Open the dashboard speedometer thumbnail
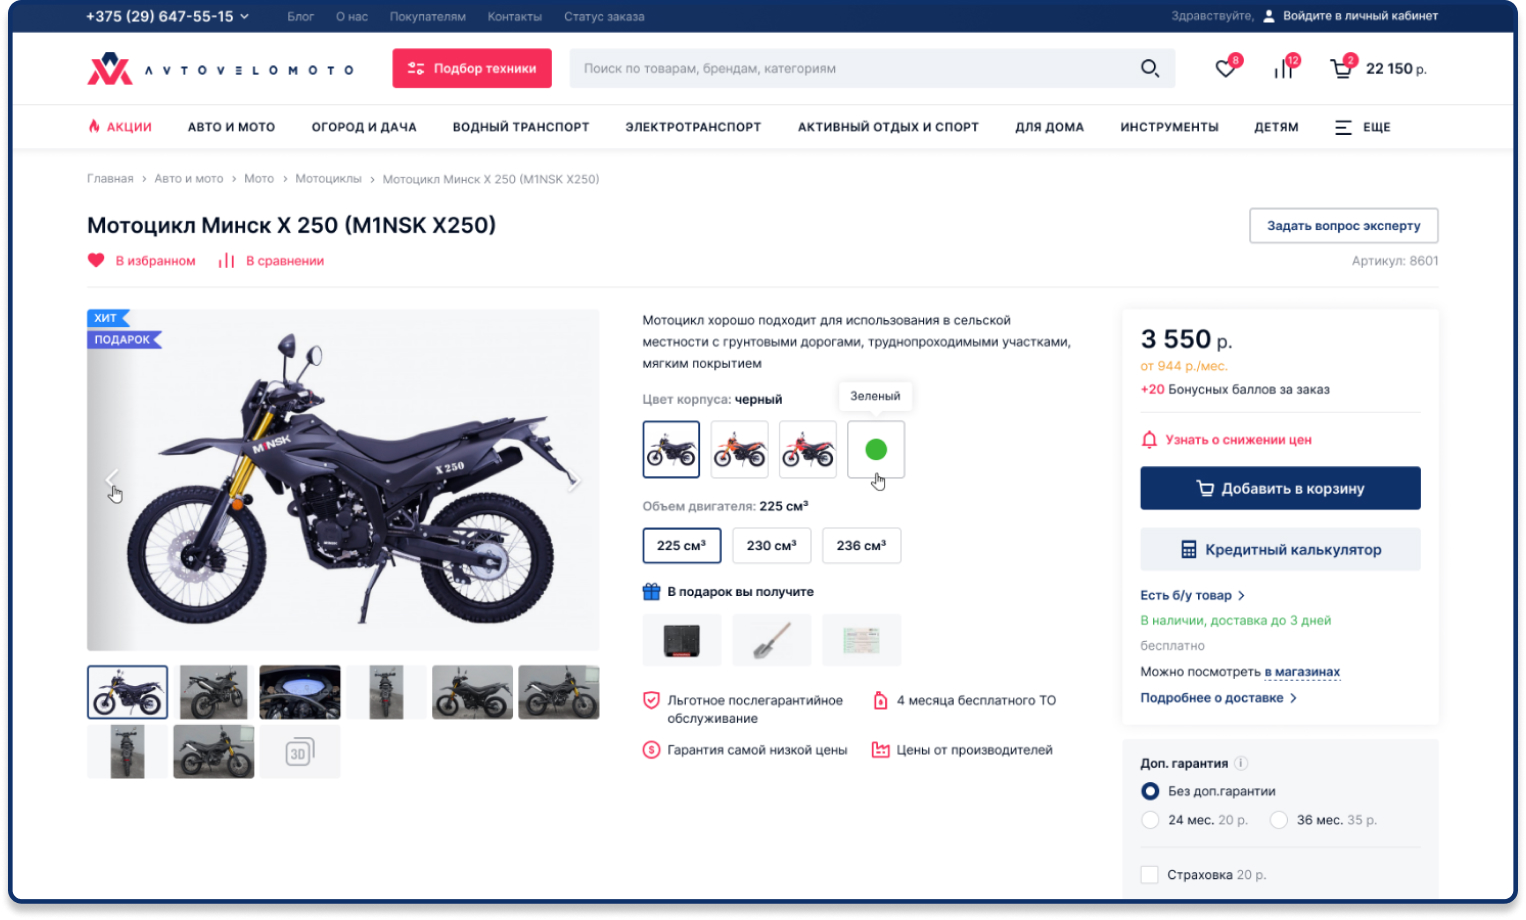The height and width of the screenshot is (920, 1526). 300,692
